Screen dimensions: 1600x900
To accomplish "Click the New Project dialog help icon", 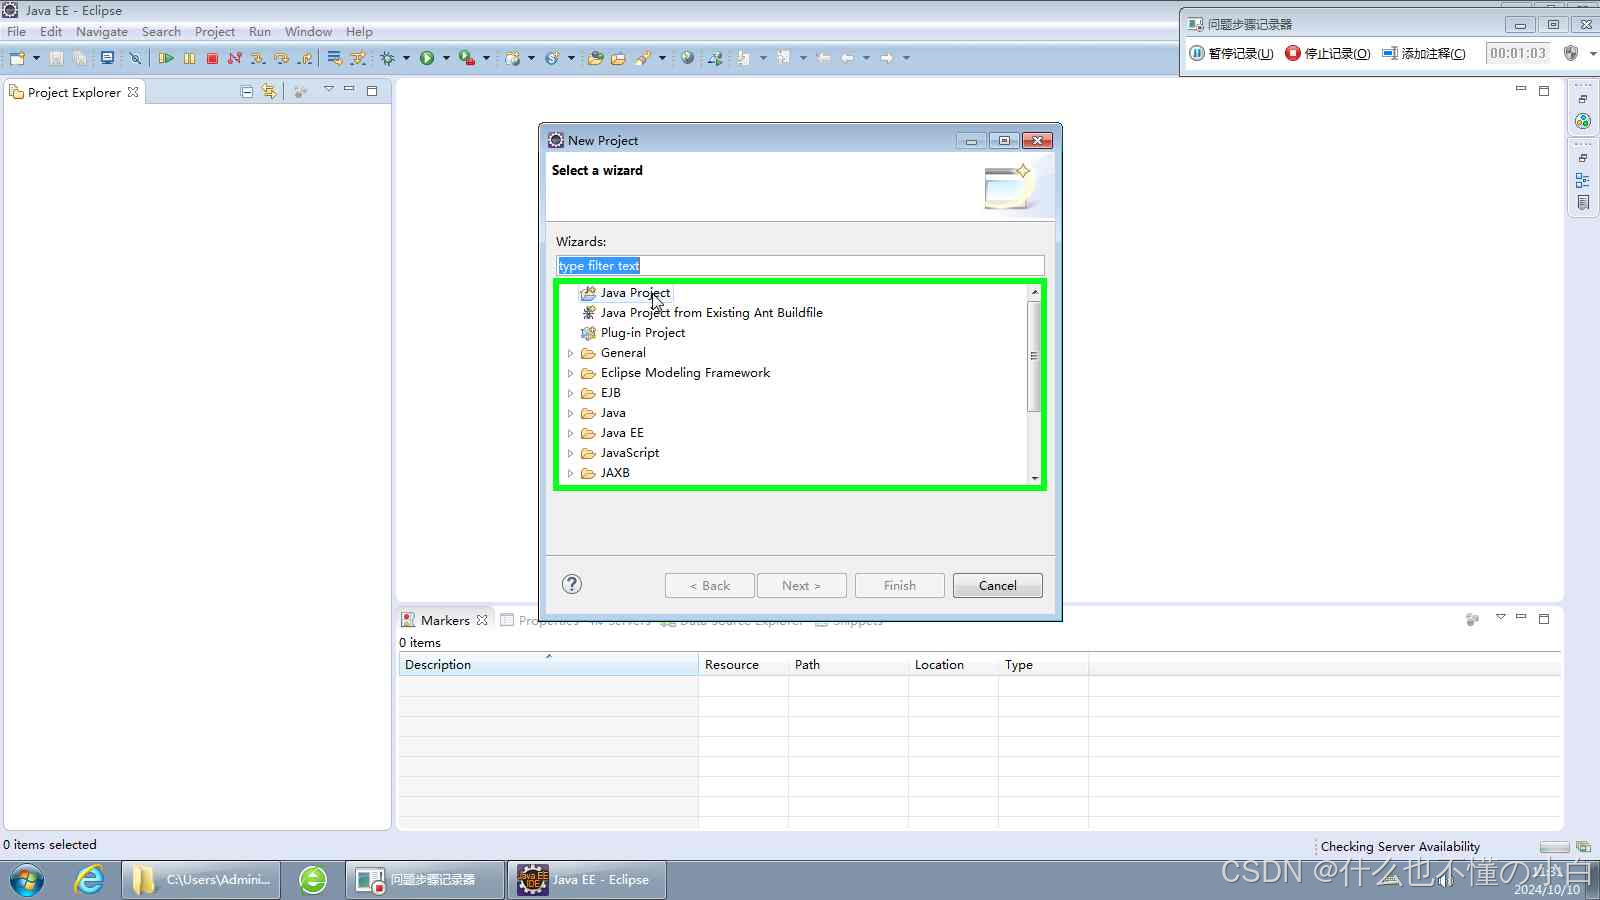I will [x=572, y=584].
